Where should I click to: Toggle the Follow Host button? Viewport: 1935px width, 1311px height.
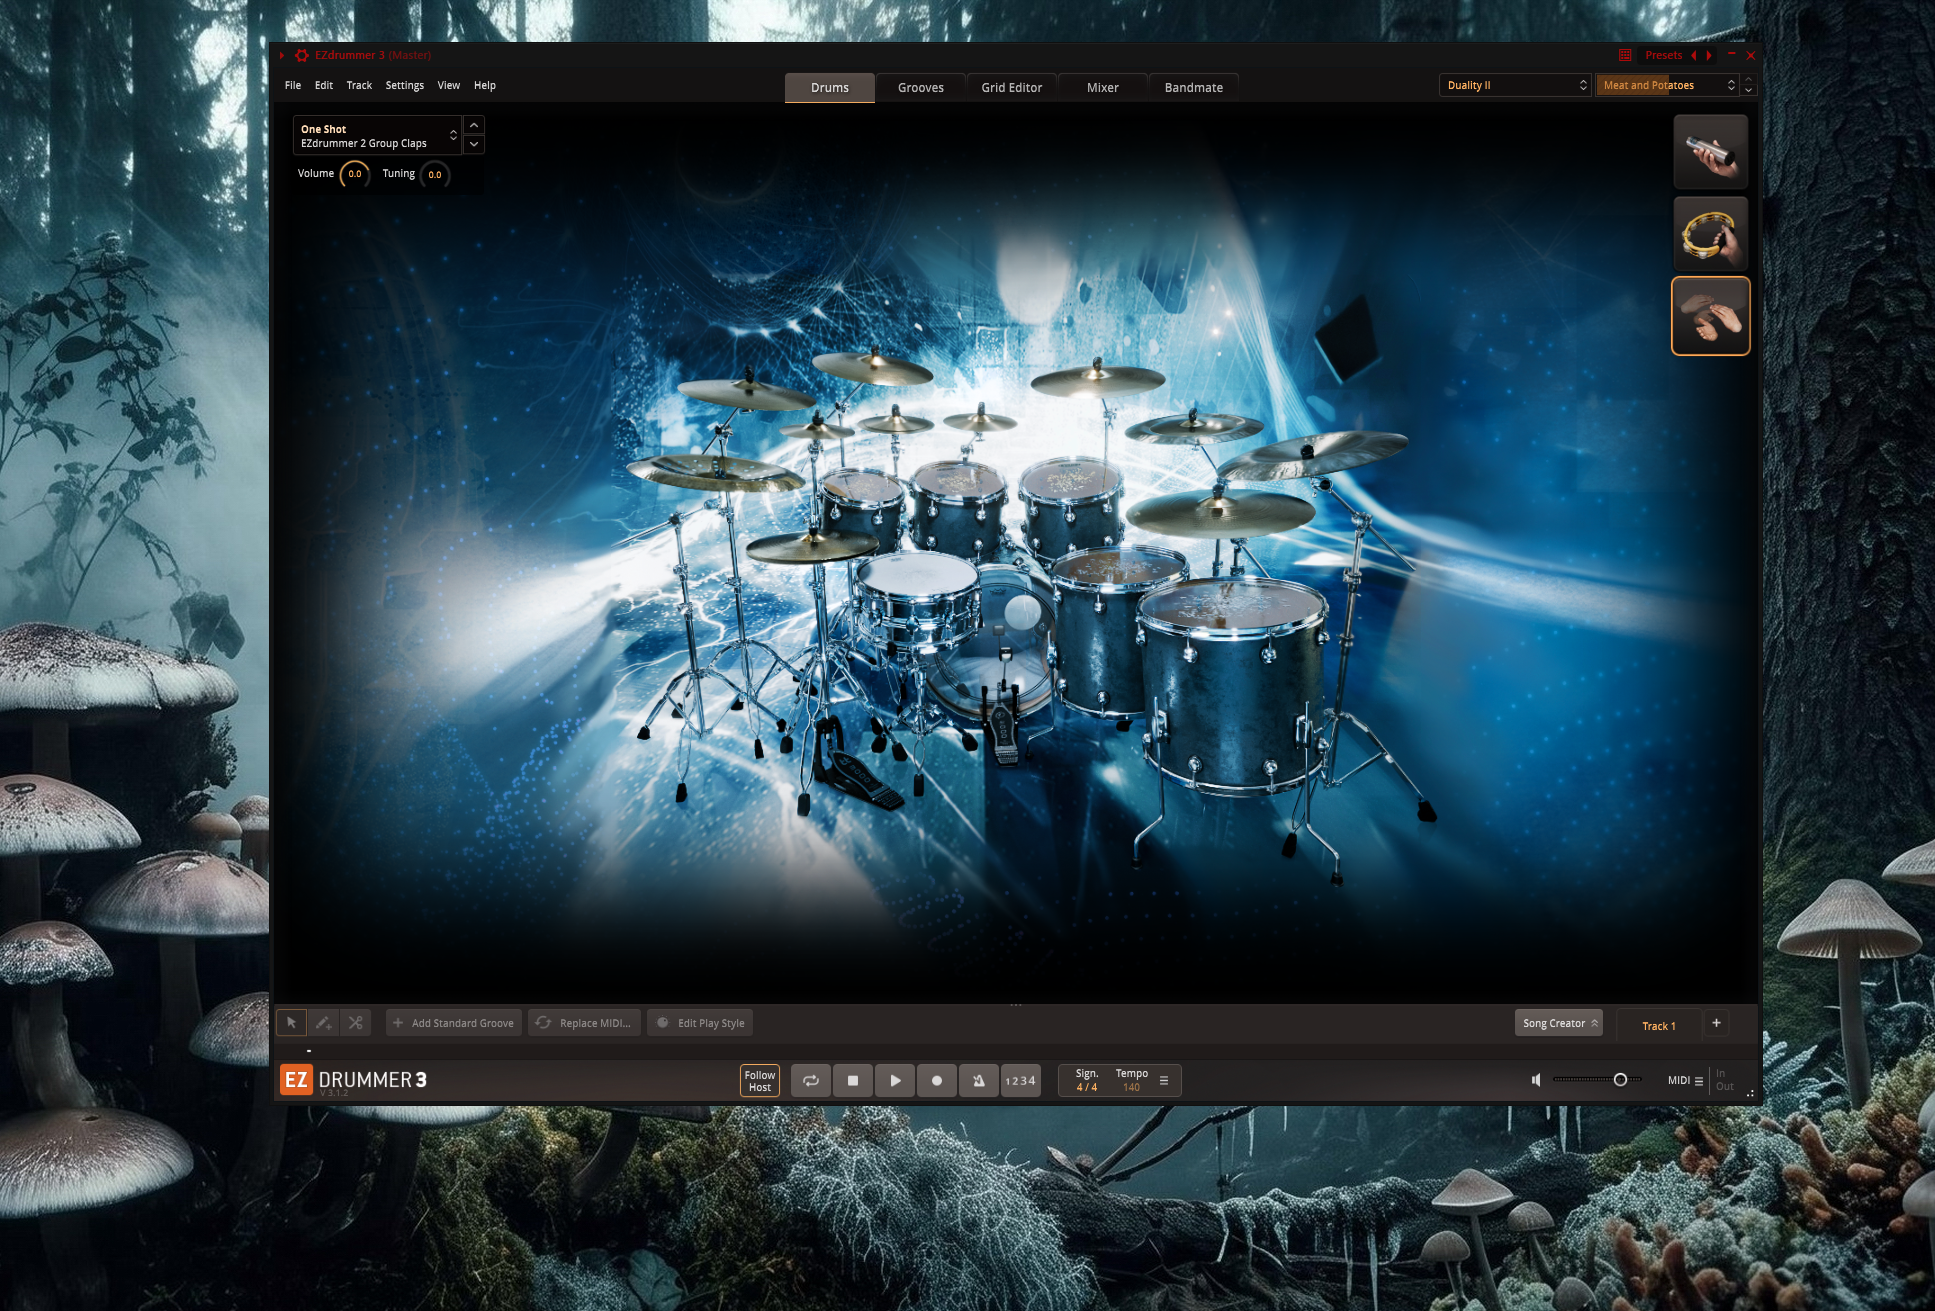click(760, 1081)
